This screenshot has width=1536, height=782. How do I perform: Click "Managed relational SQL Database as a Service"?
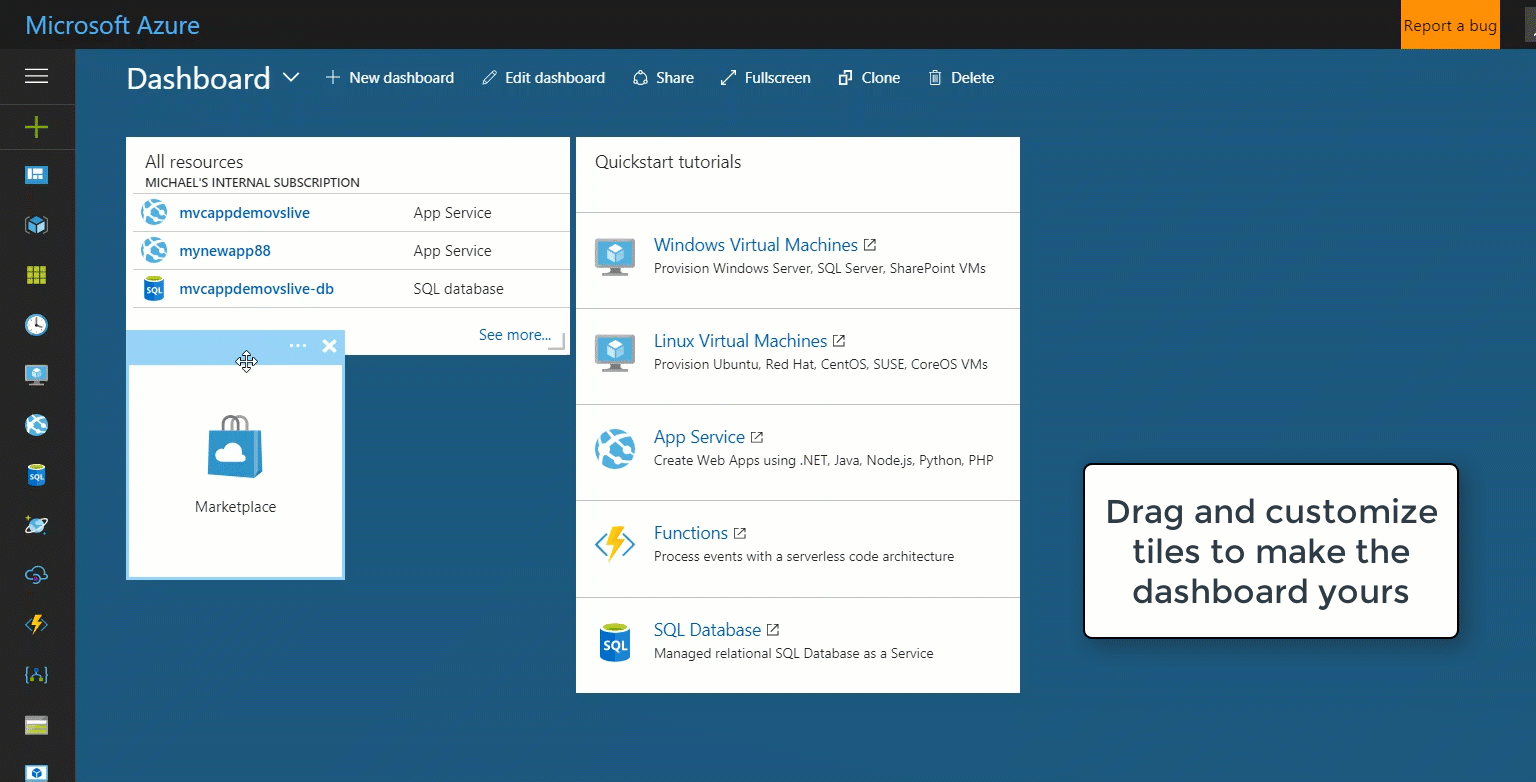pos(794,653)
